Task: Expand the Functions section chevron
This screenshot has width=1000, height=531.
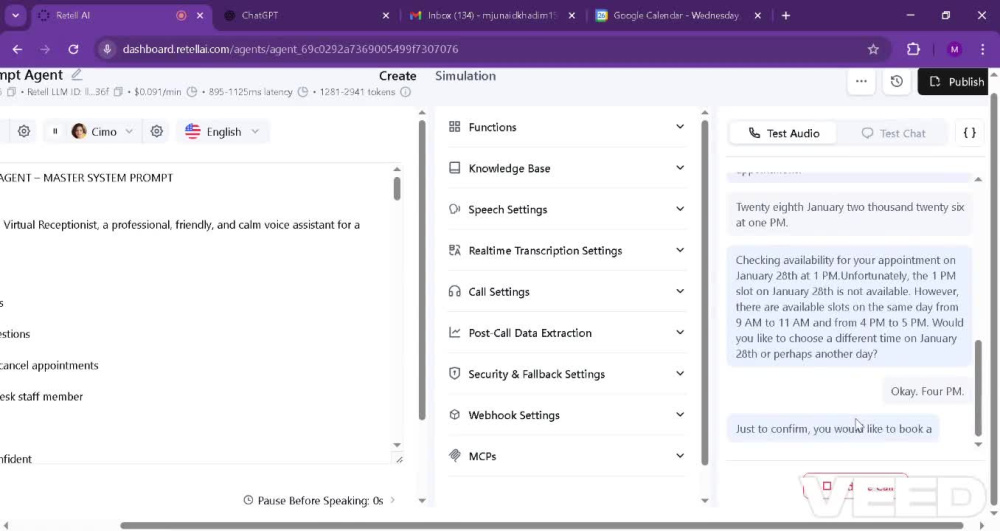Action: tap(680, 126)
